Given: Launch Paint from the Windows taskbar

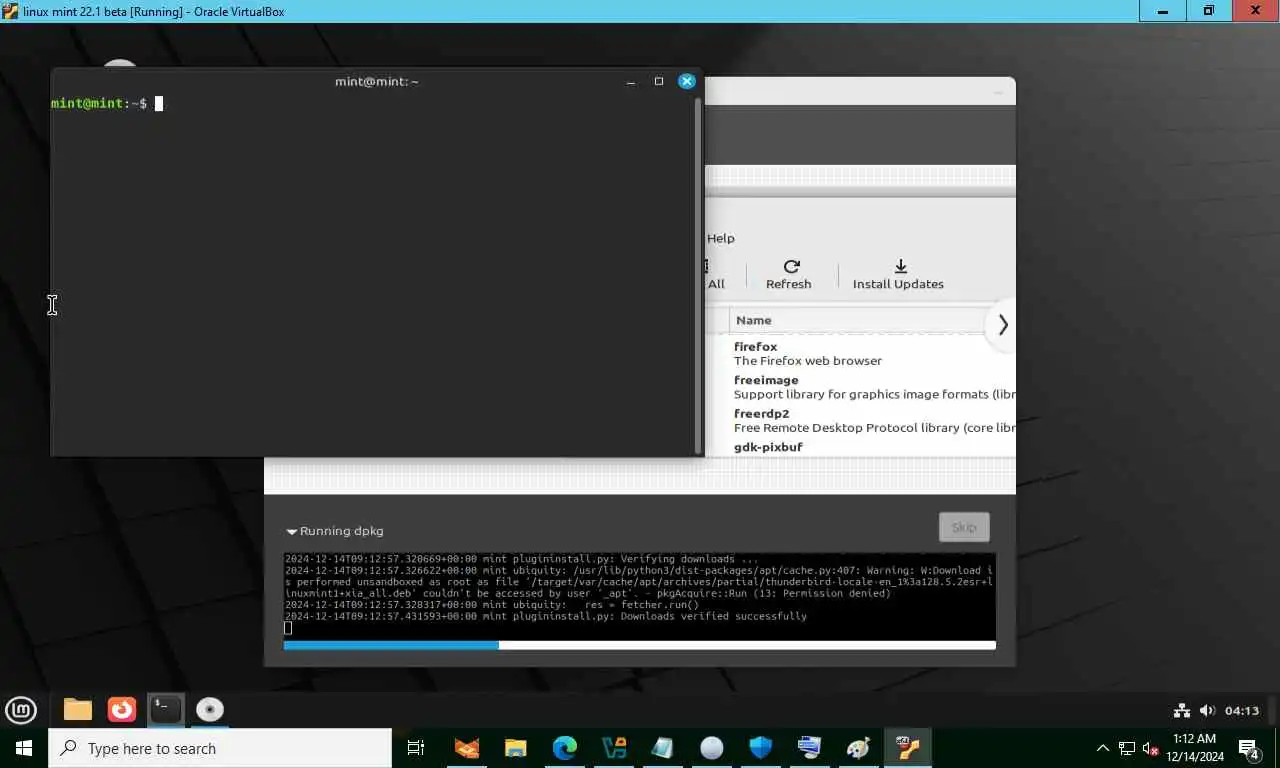Looking at the screenshot, I should click(858, 748).
